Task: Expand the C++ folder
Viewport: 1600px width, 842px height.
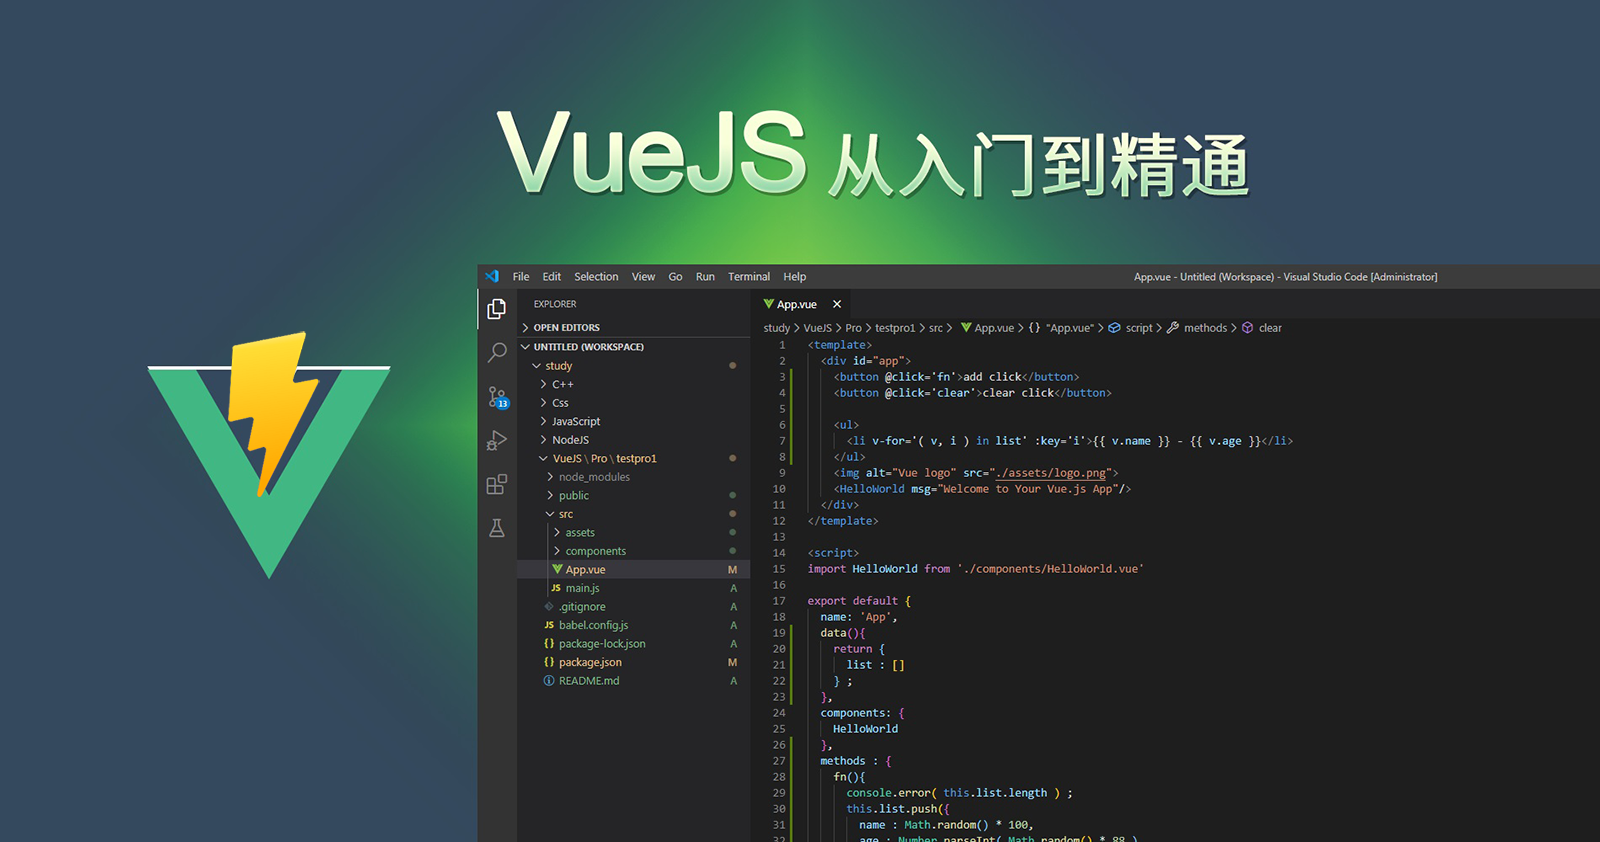Action: point(633,384)
